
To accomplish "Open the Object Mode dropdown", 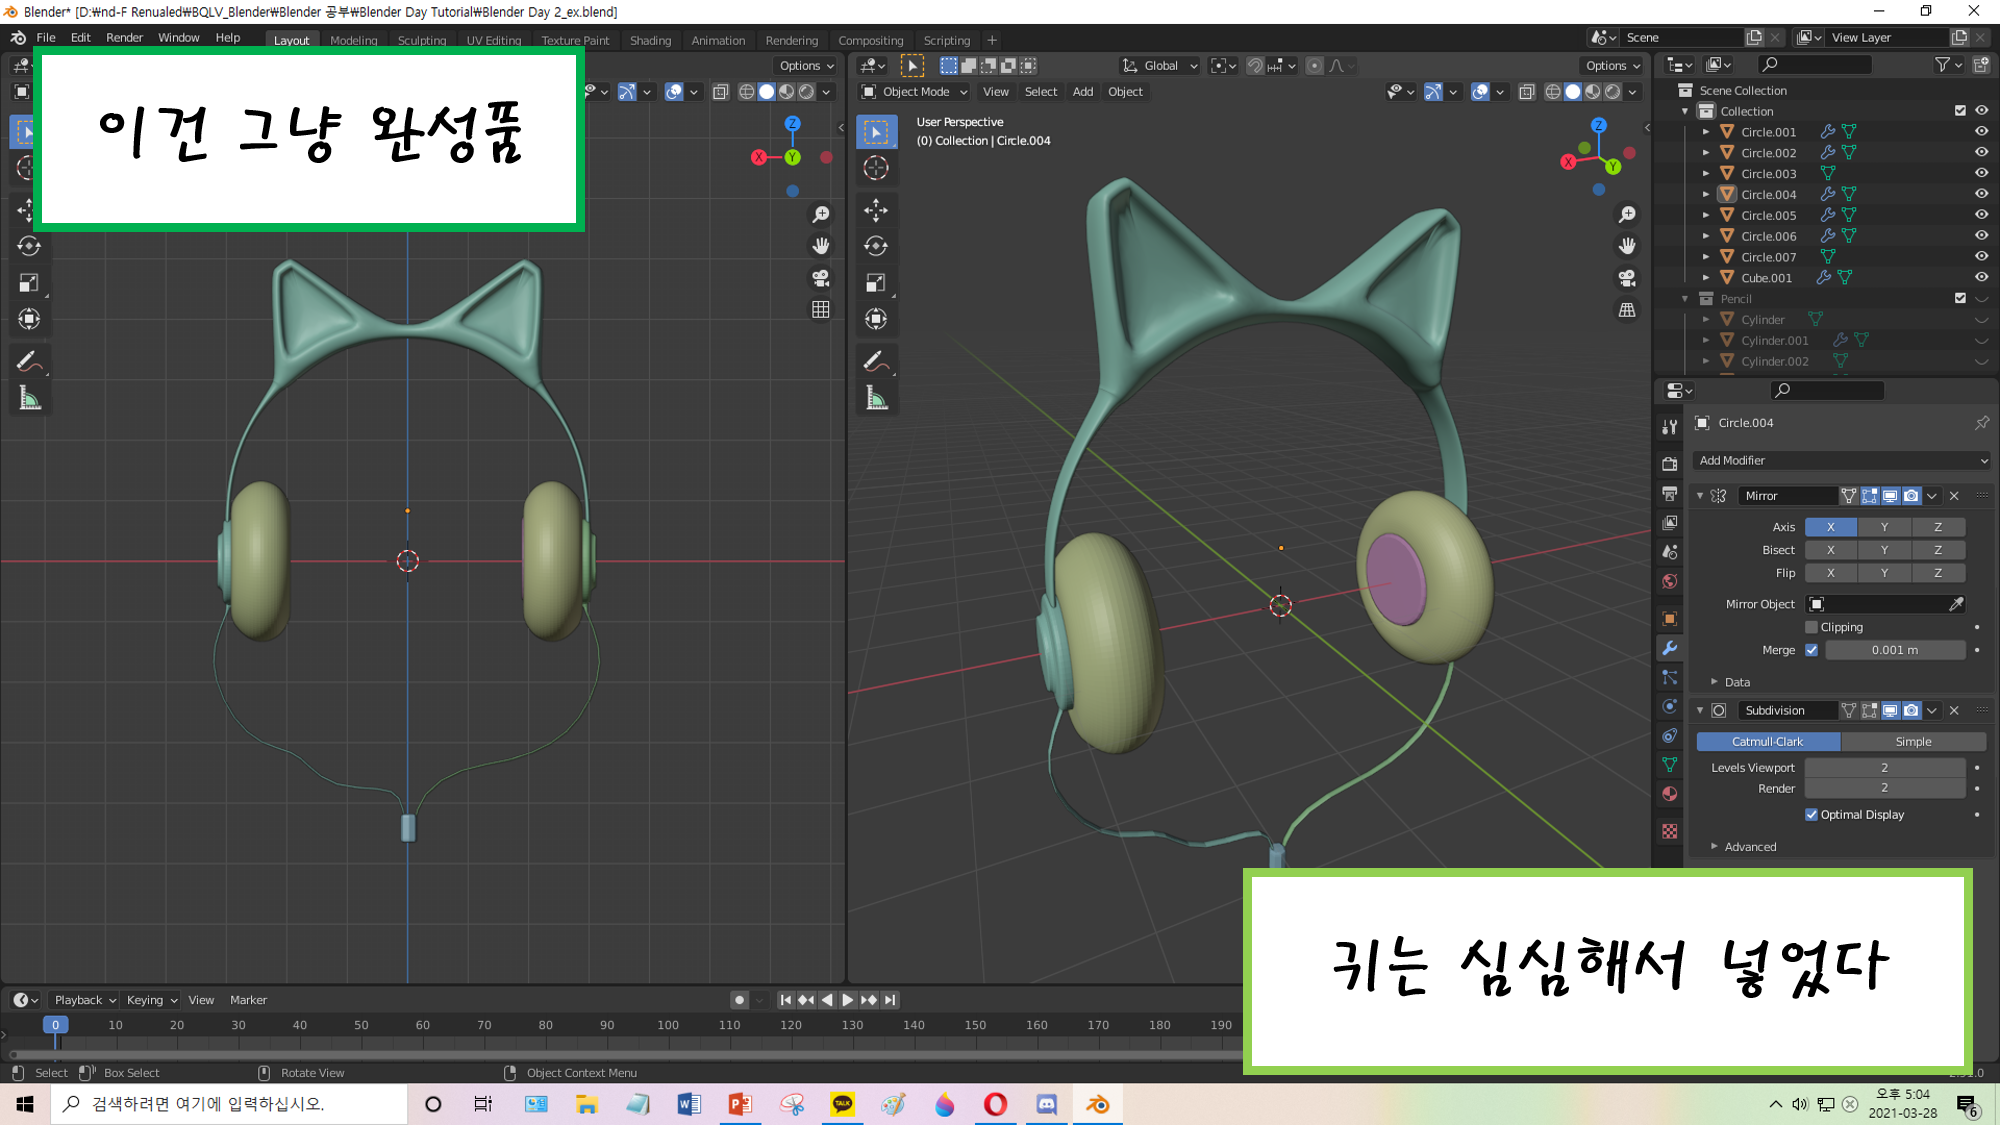I will [915, 91].
